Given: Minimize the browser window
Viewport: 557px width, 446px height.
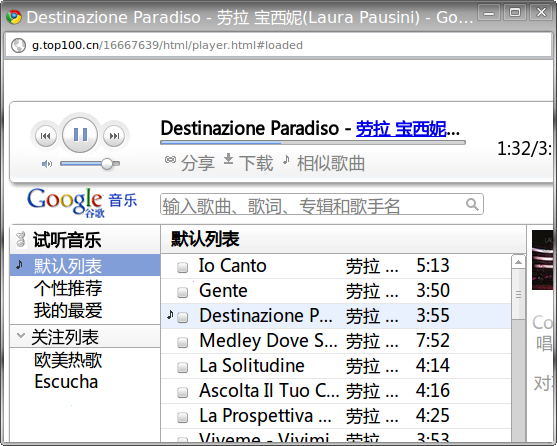Looking at the screenshot, I should click(x=489, y=13).
